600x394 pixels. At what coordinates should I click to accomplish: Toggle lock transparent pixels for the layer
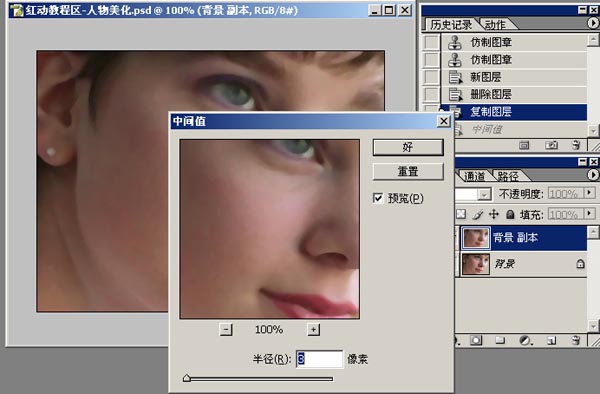461,214
